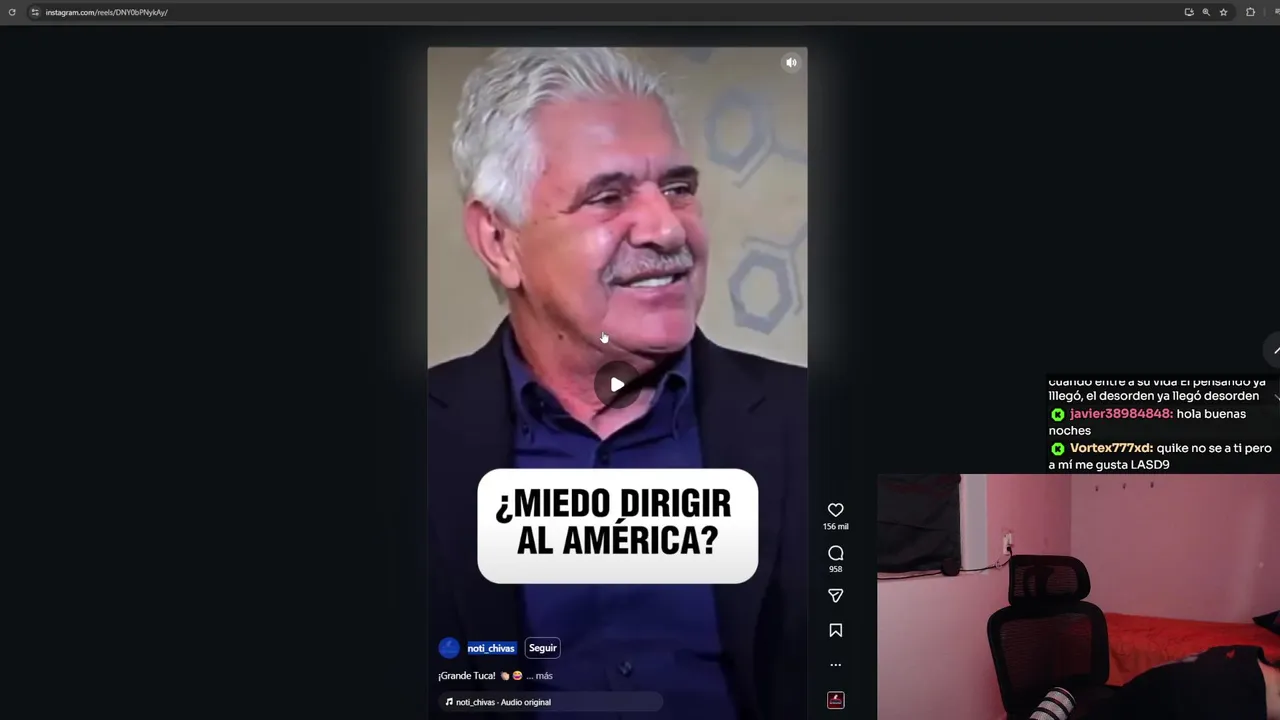Click the '156 mil' likes count
The image size is (1280, 720).
835,527
